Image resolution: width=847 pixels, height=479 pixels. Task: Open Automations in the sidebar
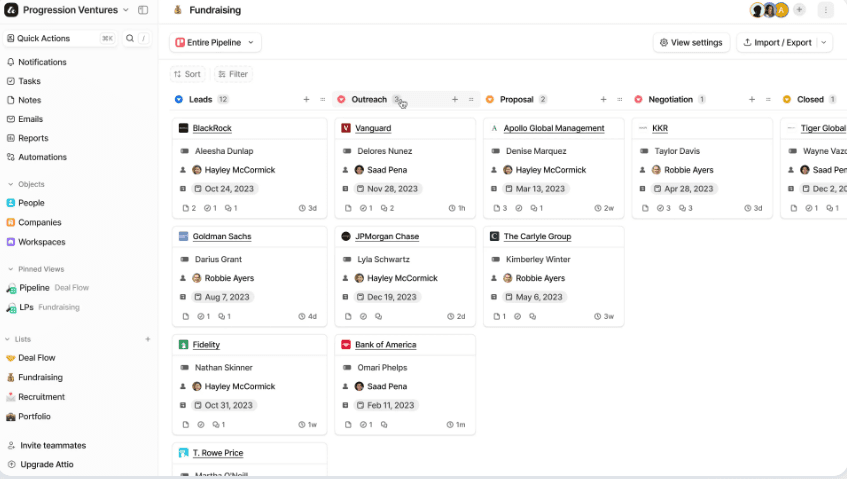(x=42, y=157)
